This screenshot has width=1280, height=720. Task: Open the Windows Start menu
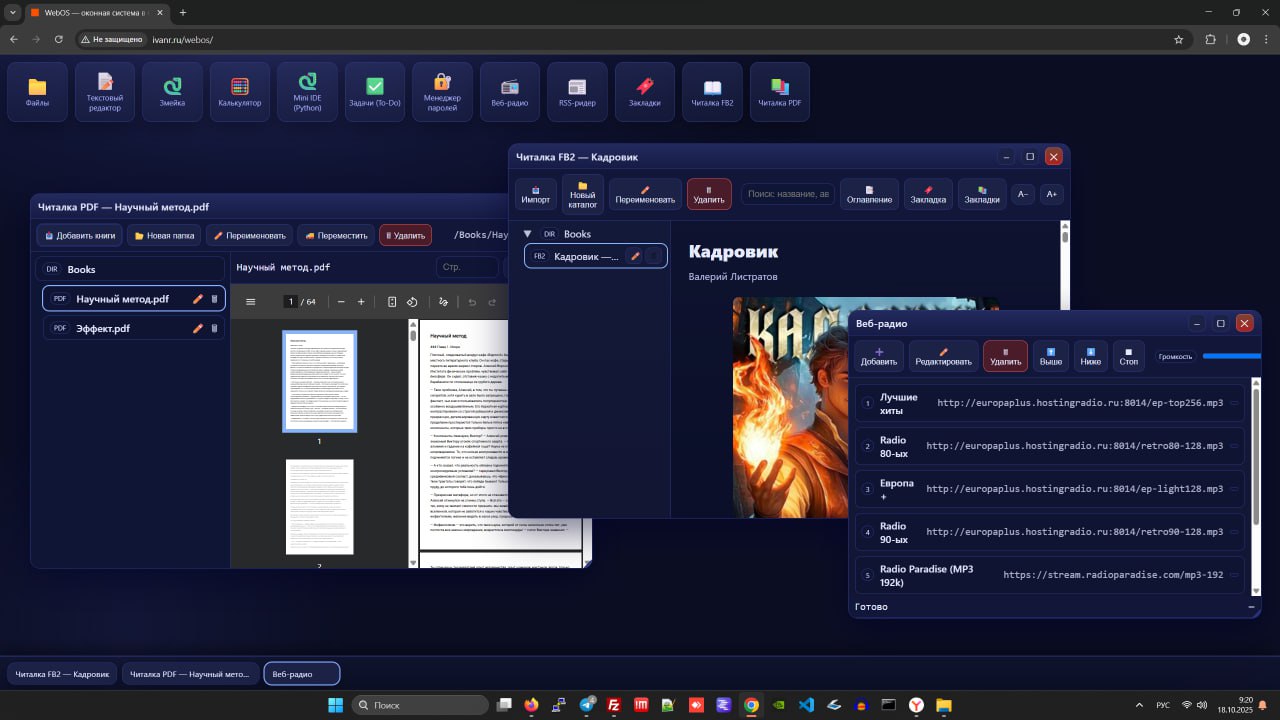pos(334,705)
